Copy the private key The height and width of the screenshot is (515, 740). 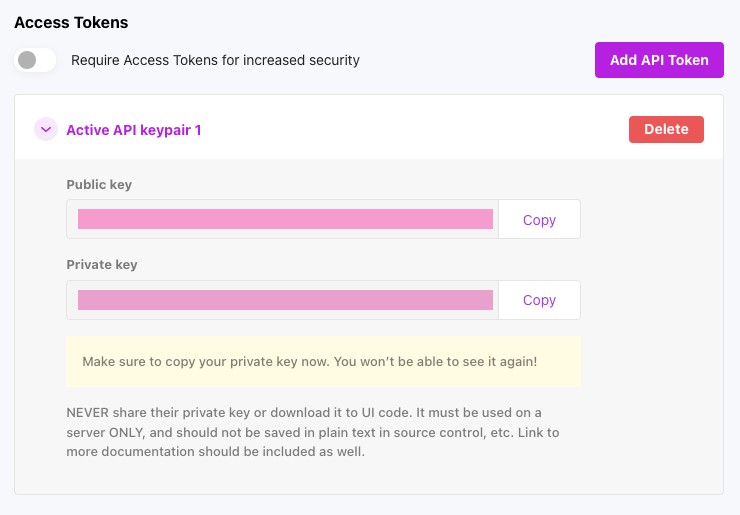(x=539, y=300)
